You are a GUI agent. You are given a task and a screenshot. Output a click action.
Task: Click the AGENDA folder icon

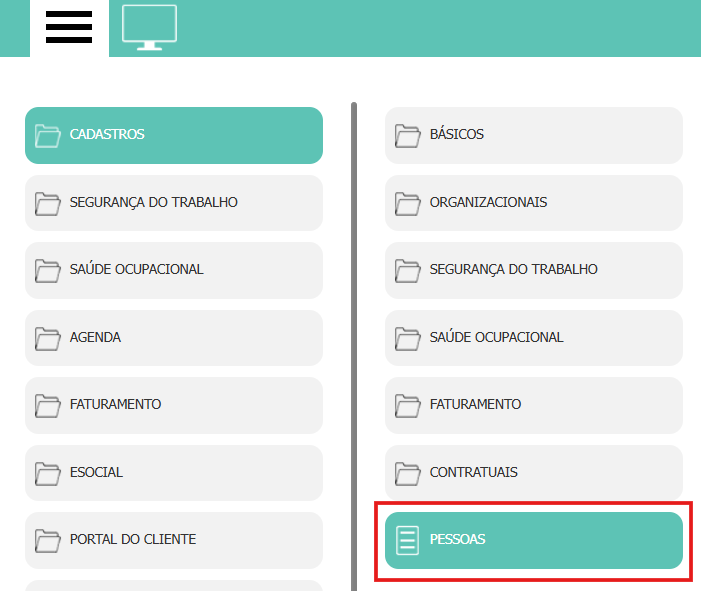tap(47, 339)
